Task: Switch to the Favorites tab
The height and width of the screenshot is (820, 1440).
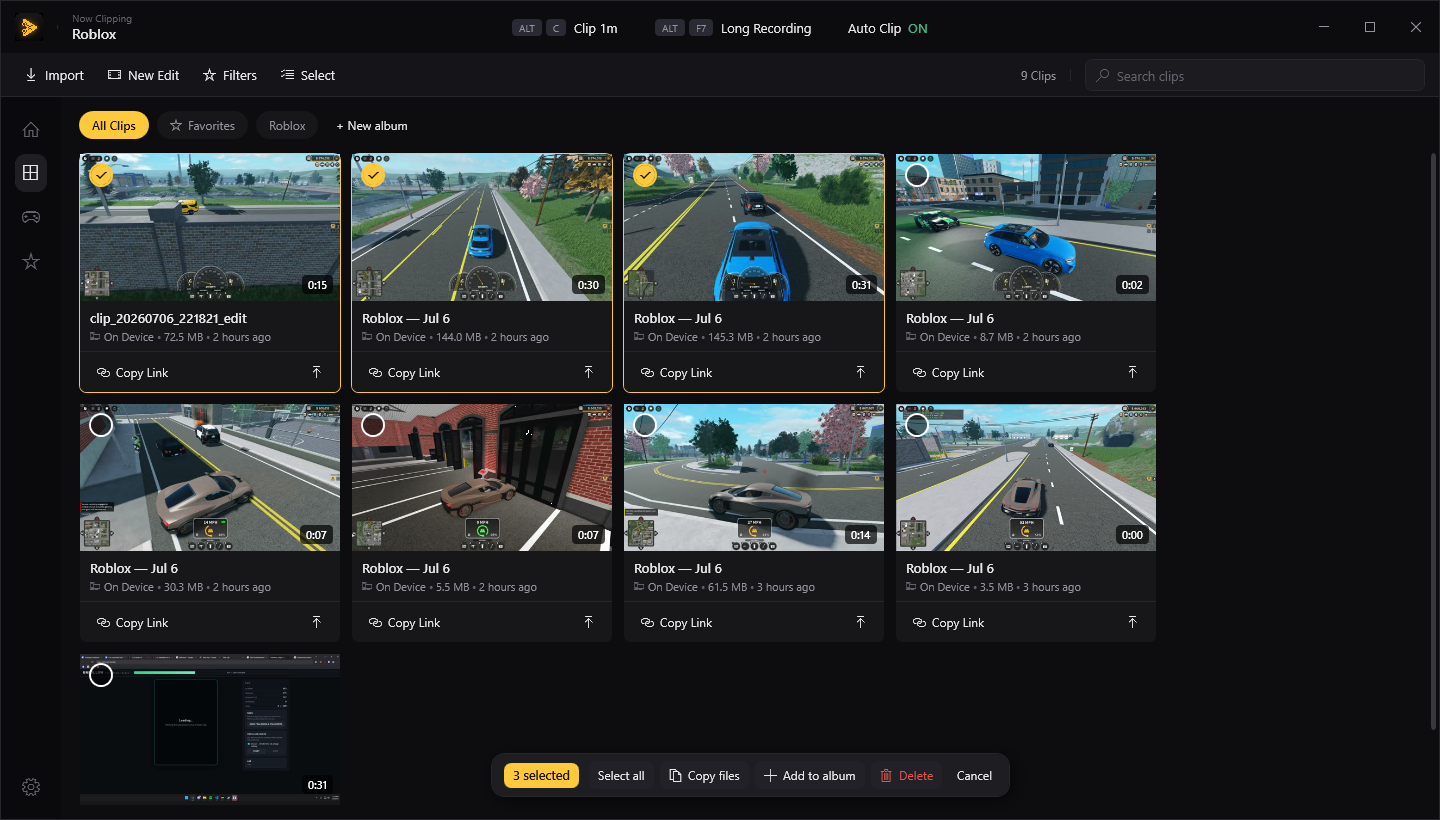Action: tap(202, 125)
